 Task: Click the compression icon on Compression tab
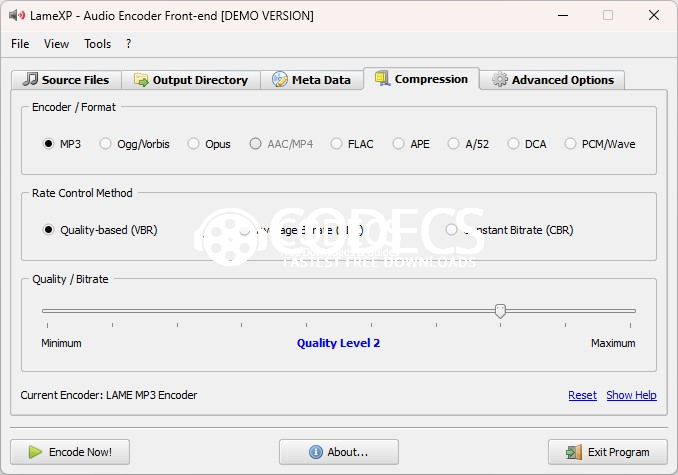[x=382, y=79]
